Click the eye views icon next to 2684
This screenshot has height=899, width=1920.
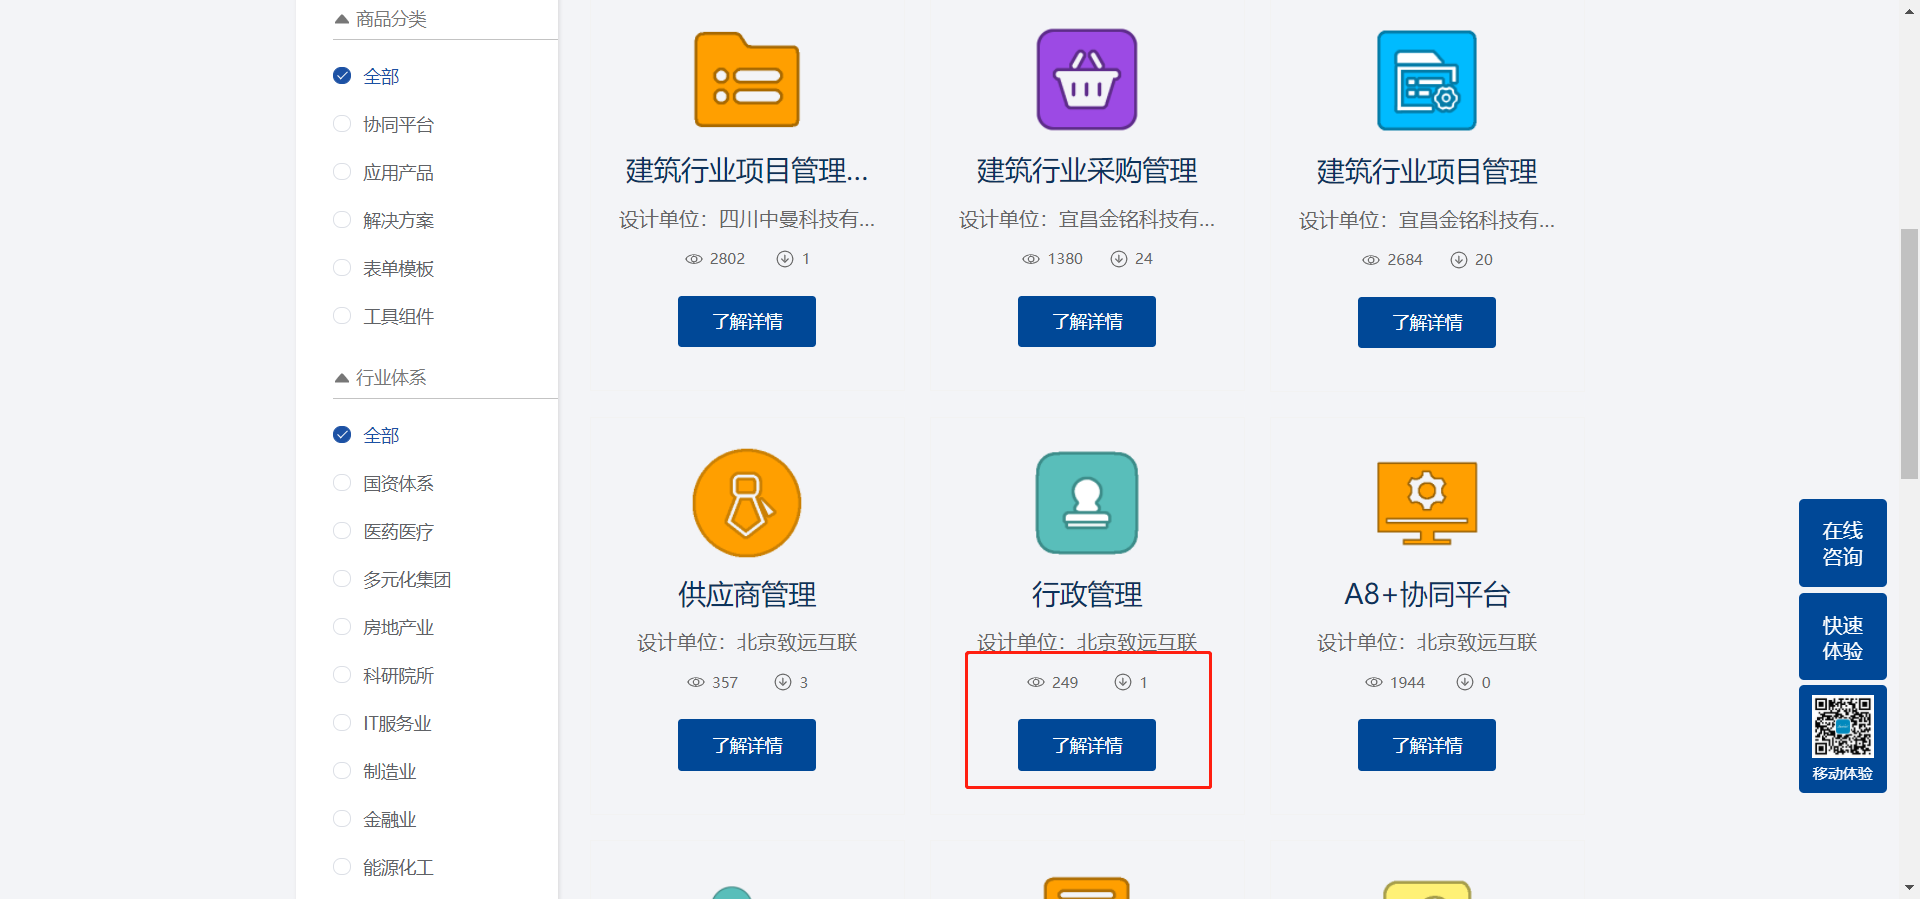pyautogui.click(x=1371, y=260)
